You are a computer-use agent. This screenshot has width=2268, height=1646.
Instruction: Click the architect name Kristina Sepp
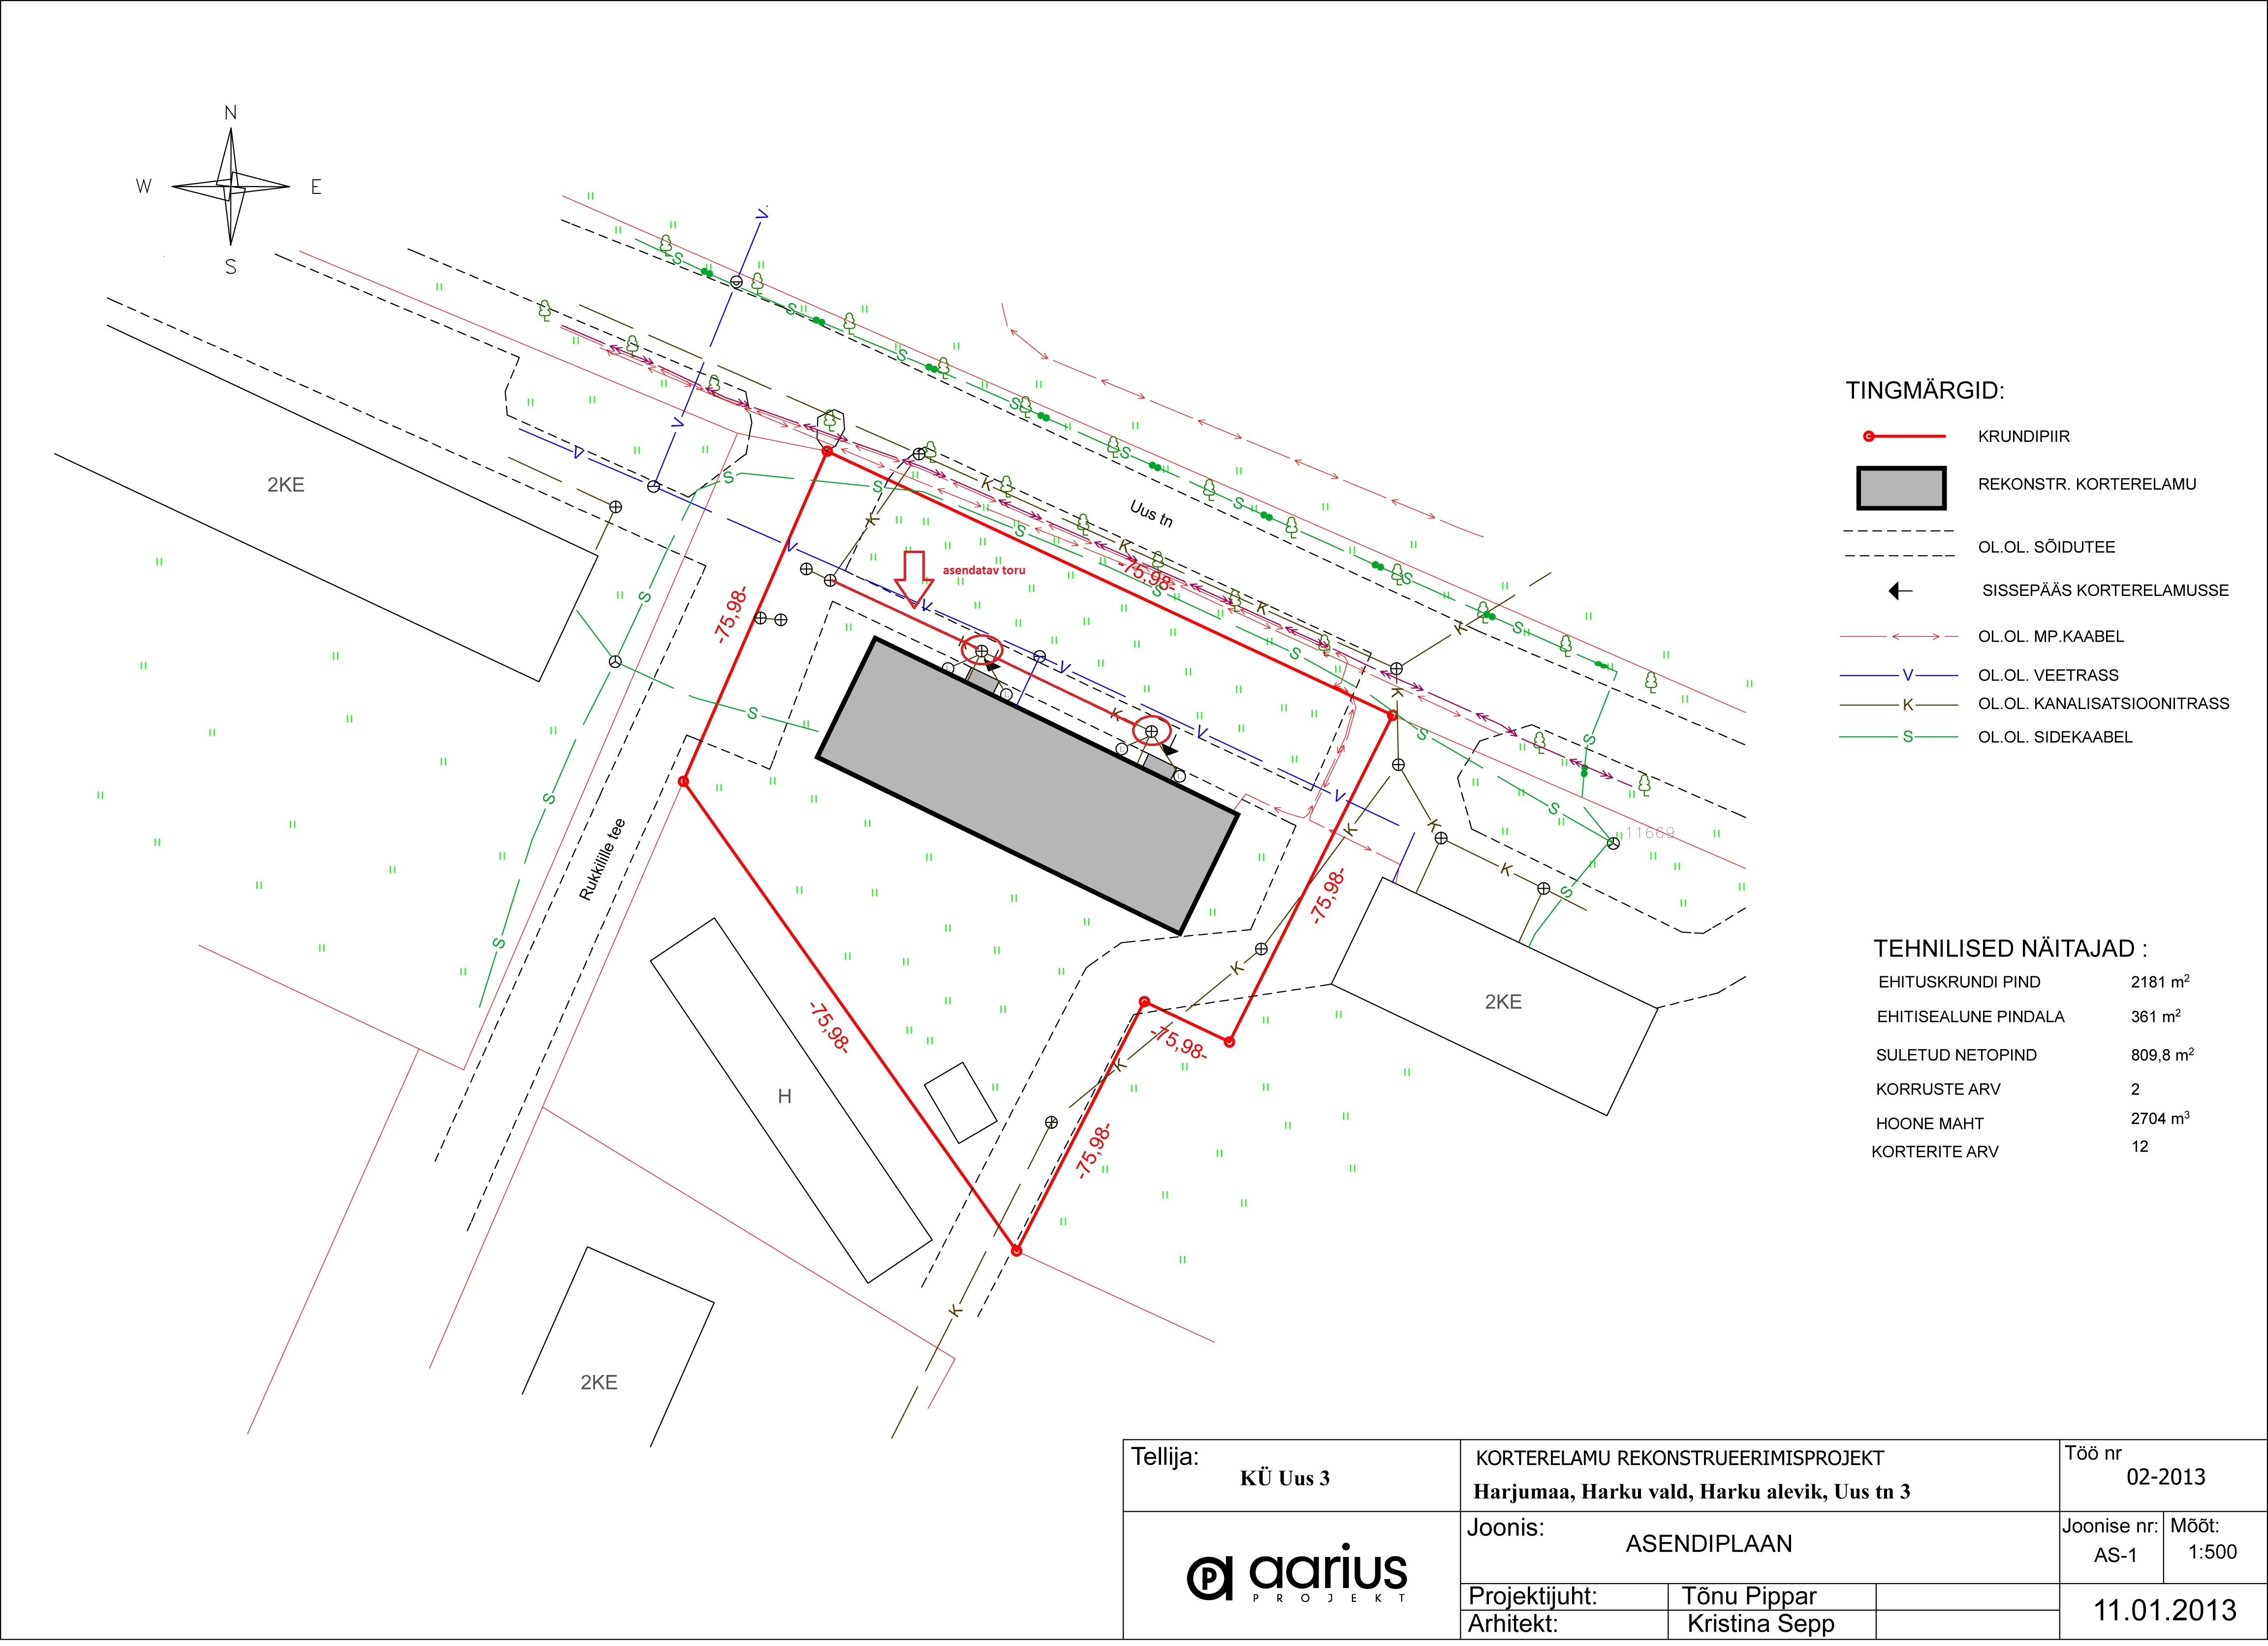[1760, 1624]
